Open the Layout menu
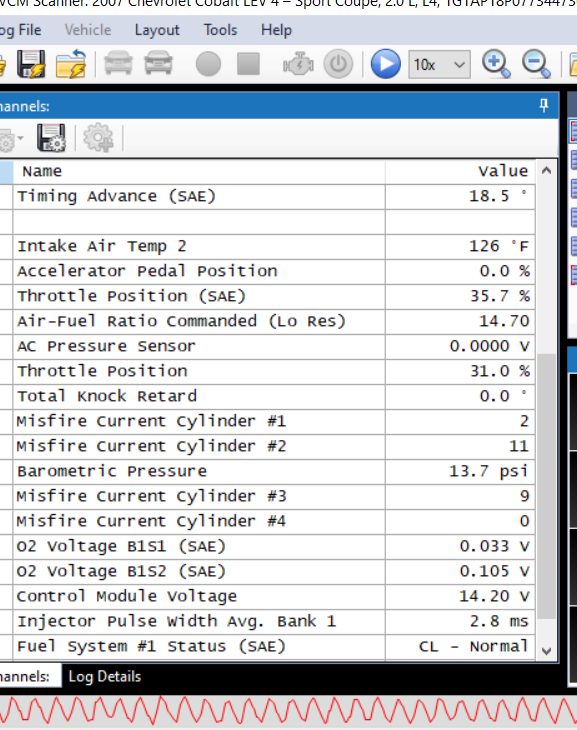The height and width of the screenshot is (730, 577). [x=157, y=30]
